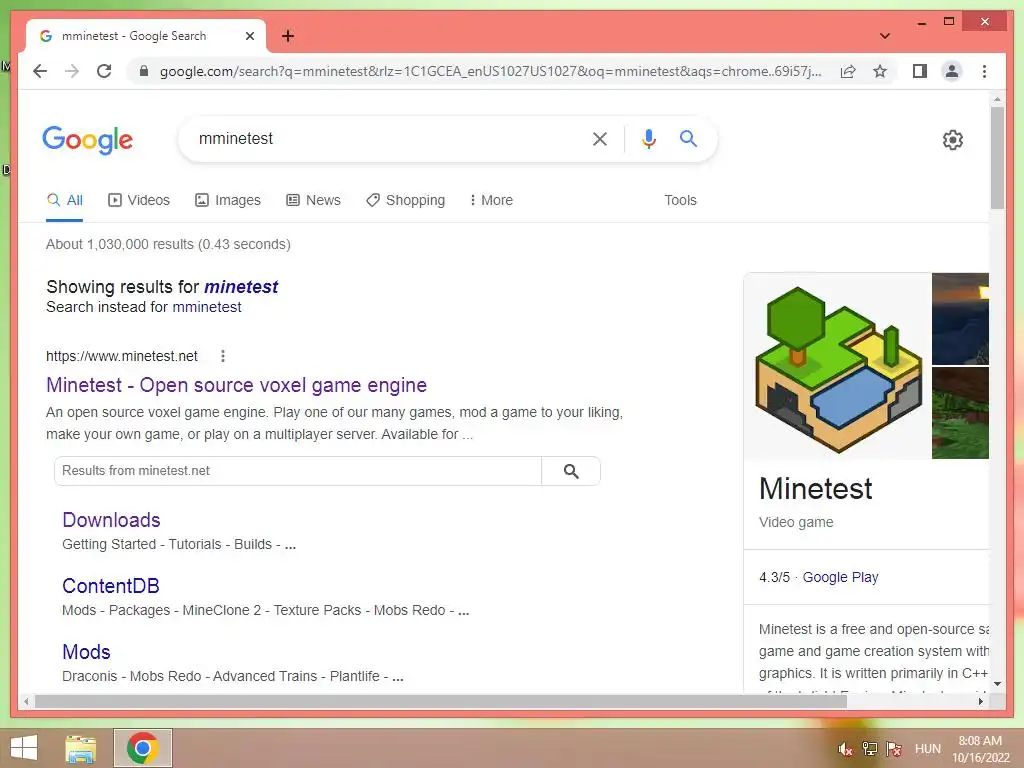Click the scroll left arrow

point(26,701)
